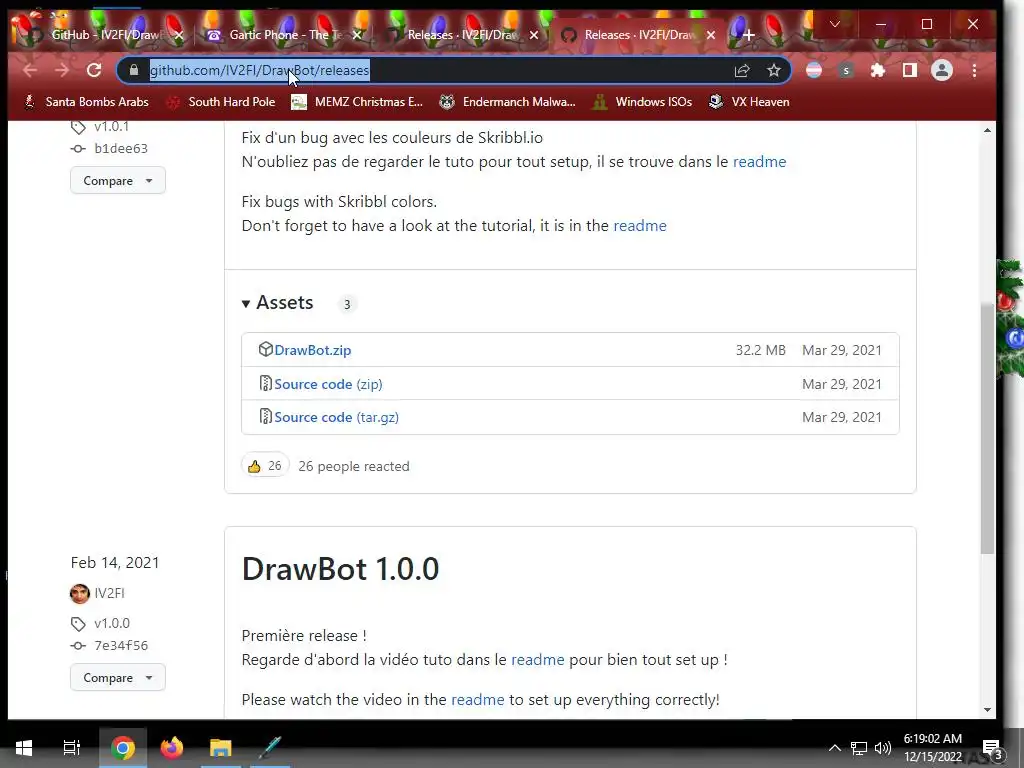Go forward using the browser forward arrow
The width and height of the screenshot is (1024, 768).
(x=62, y=70)
